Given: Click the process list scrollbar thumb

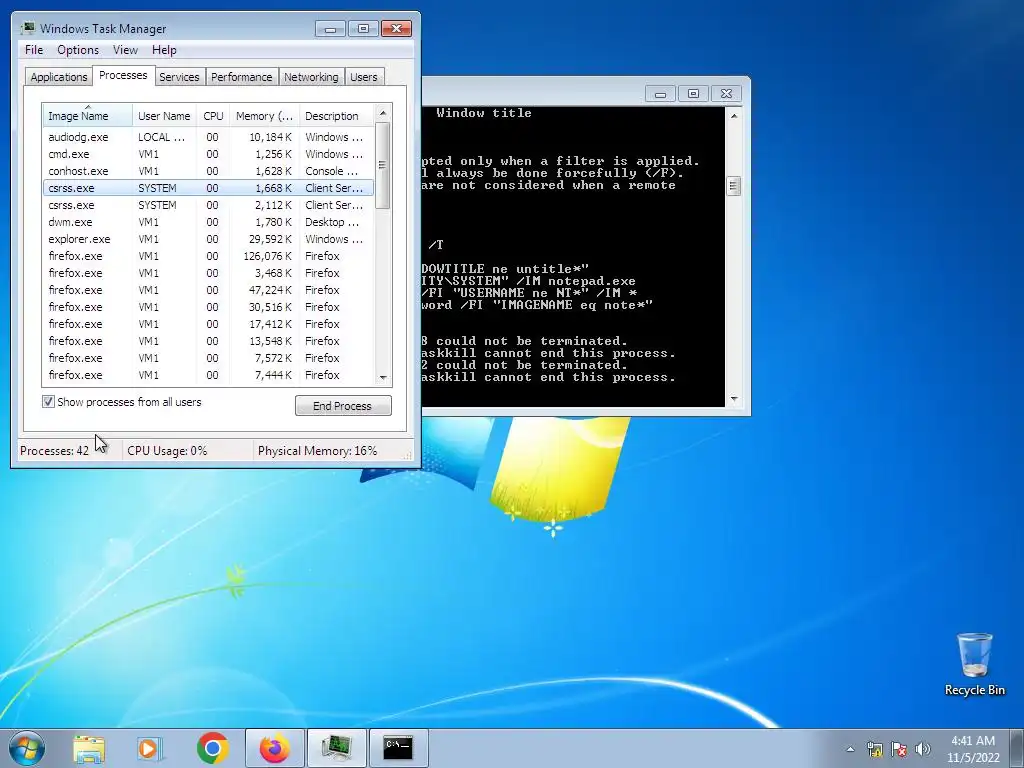Looking at the screenshot, I should [x=383, y=165].
